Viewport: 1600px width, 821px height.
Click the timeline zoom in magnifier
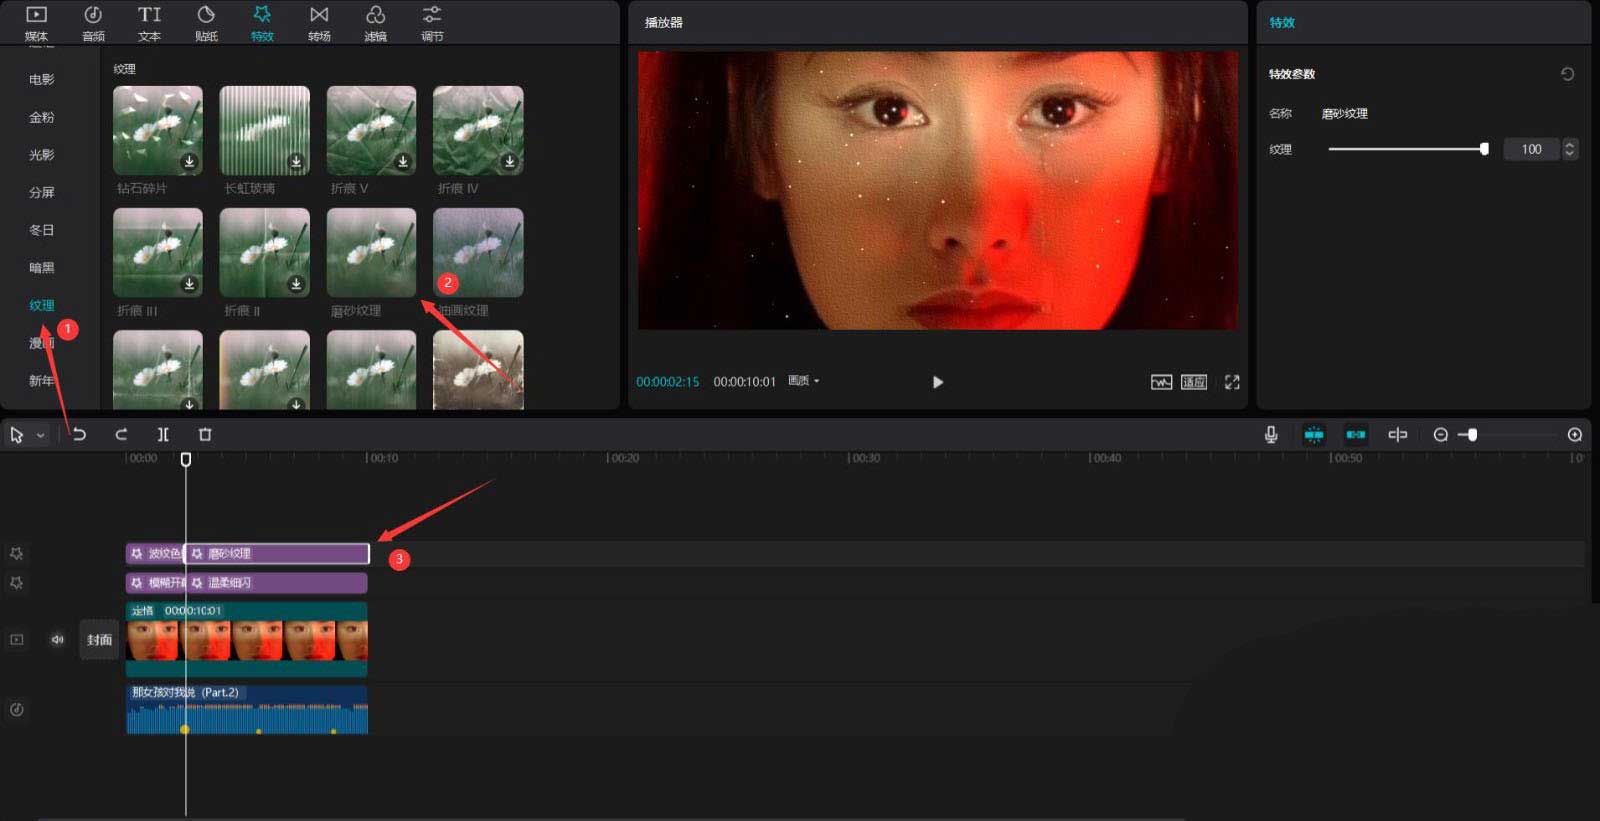coord(1574,434)
